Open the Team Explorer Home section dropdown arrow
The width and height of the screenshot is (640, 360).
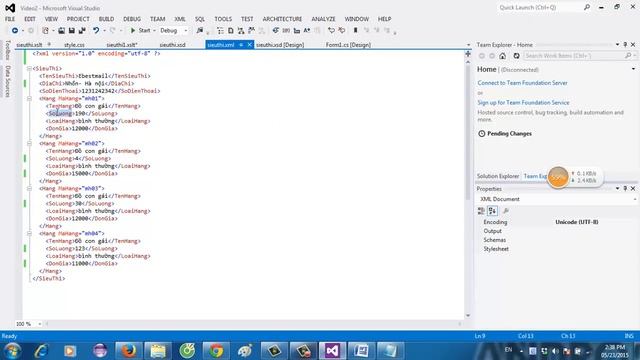click(633, 69)
